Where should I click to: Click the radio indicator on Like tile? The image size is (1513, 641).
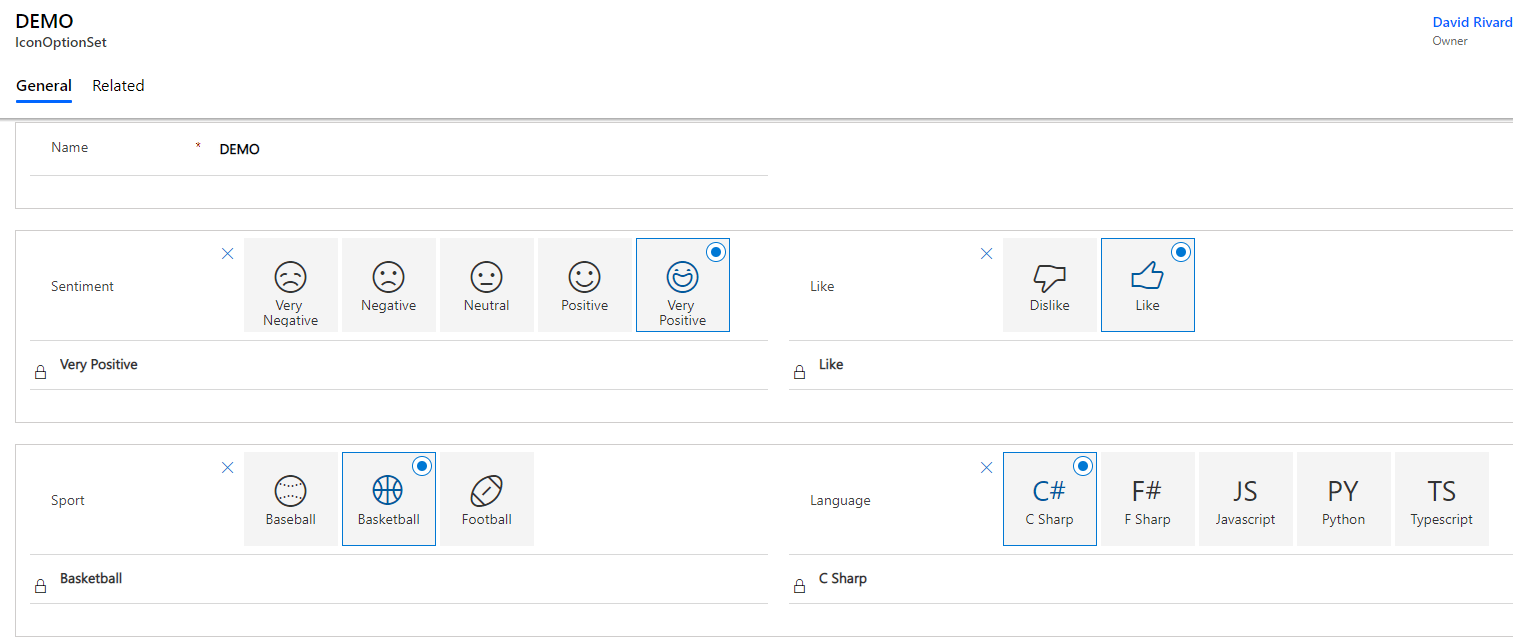pos(1181,252)
